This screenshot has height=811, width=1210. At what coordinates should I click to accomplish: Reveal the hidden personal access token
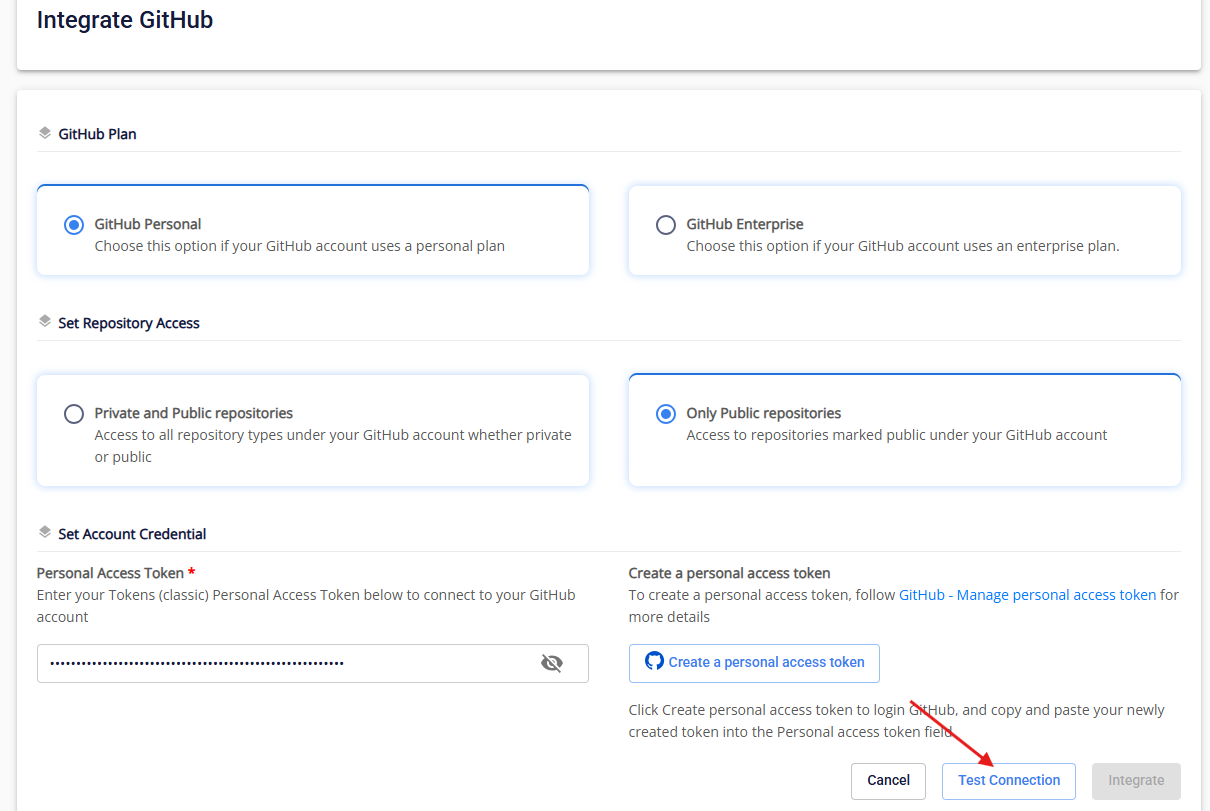551,663
